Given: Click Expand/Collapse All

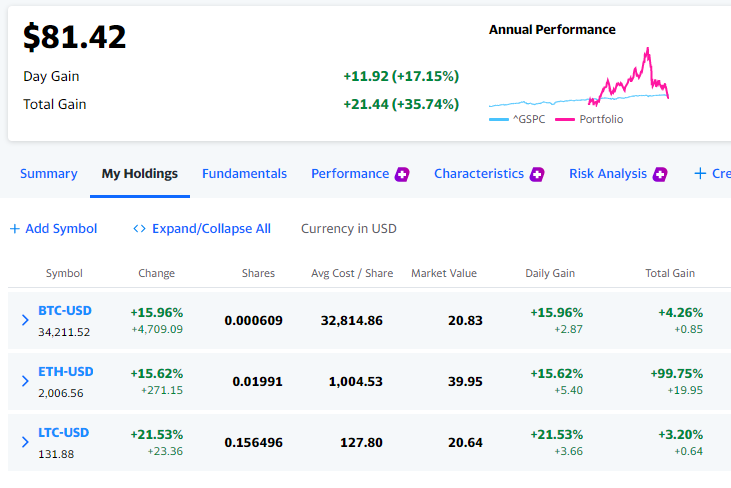Looking at the screenshot, I should tap(211, 229).
